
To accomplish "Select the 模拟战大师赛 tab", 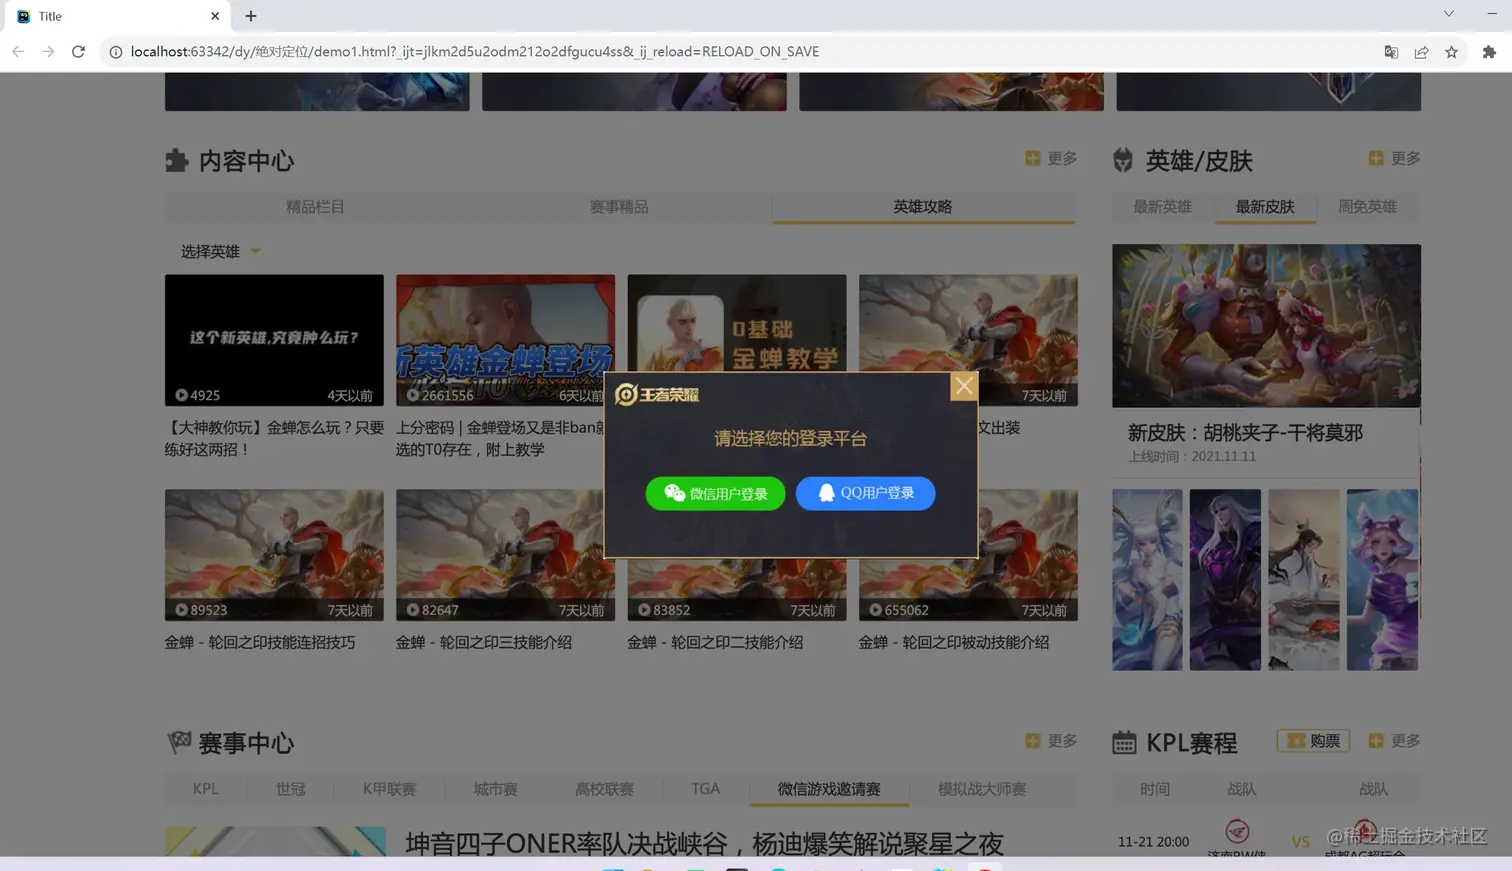I will [982, 789].
